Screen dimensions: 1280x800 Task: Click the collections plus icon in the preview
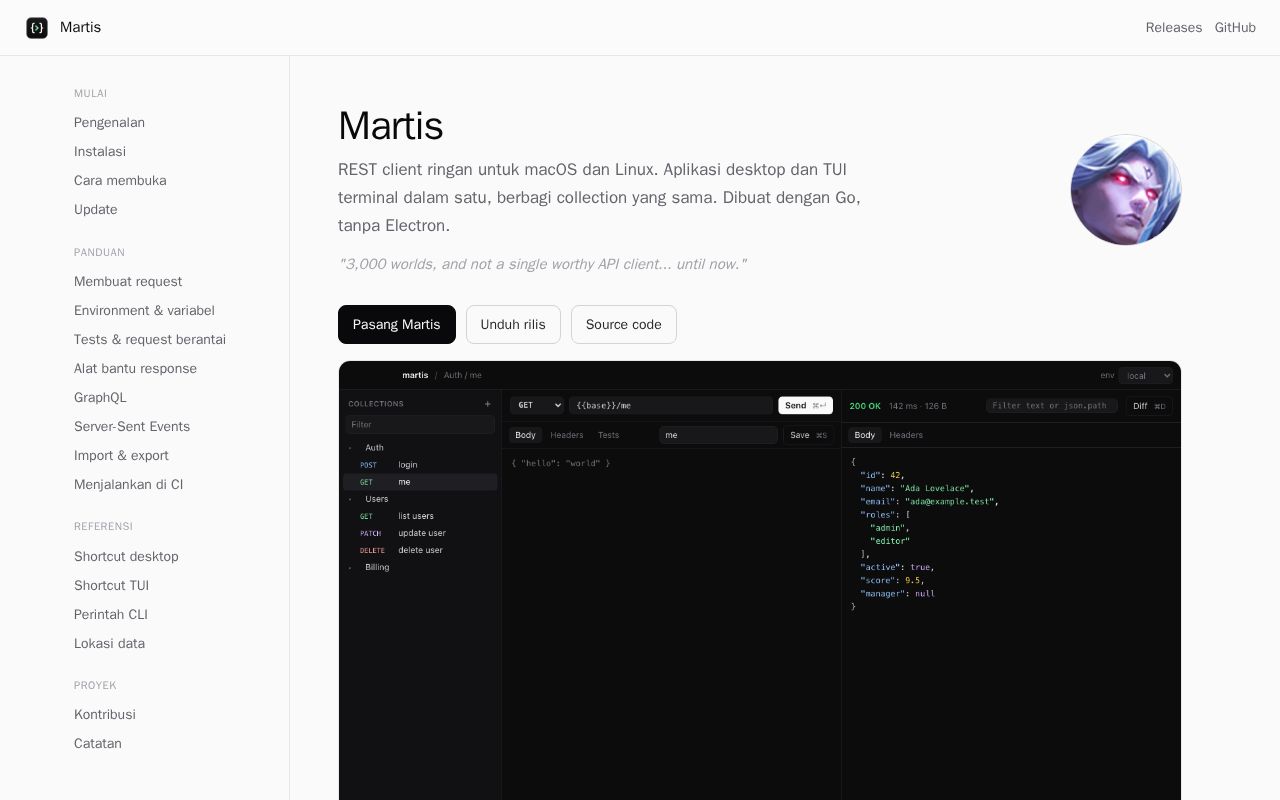[488, 404]
